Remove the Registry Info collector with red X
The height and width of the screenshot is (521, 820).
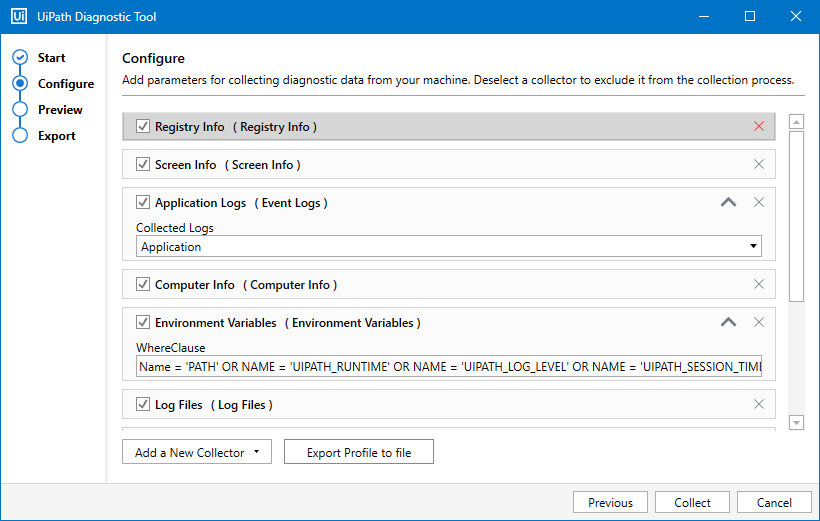tap(758, 126)
